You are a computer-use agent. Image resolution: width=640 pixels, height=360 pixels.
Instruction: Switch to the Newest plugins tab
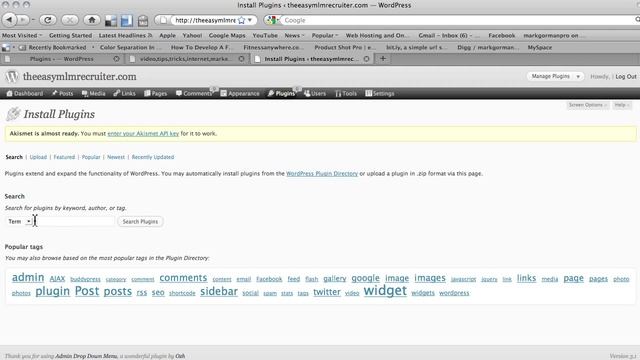coord(116,157)
